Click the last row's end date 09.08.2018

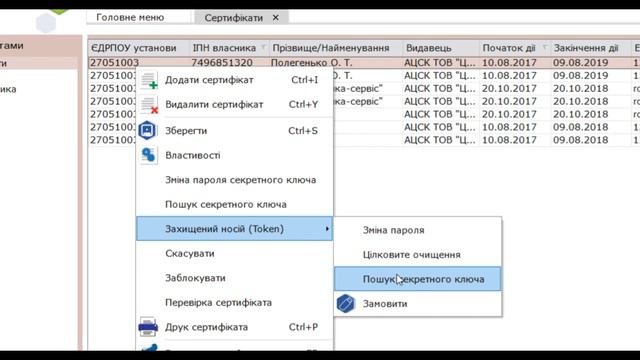pyautogui.click(x=581, y=140)
